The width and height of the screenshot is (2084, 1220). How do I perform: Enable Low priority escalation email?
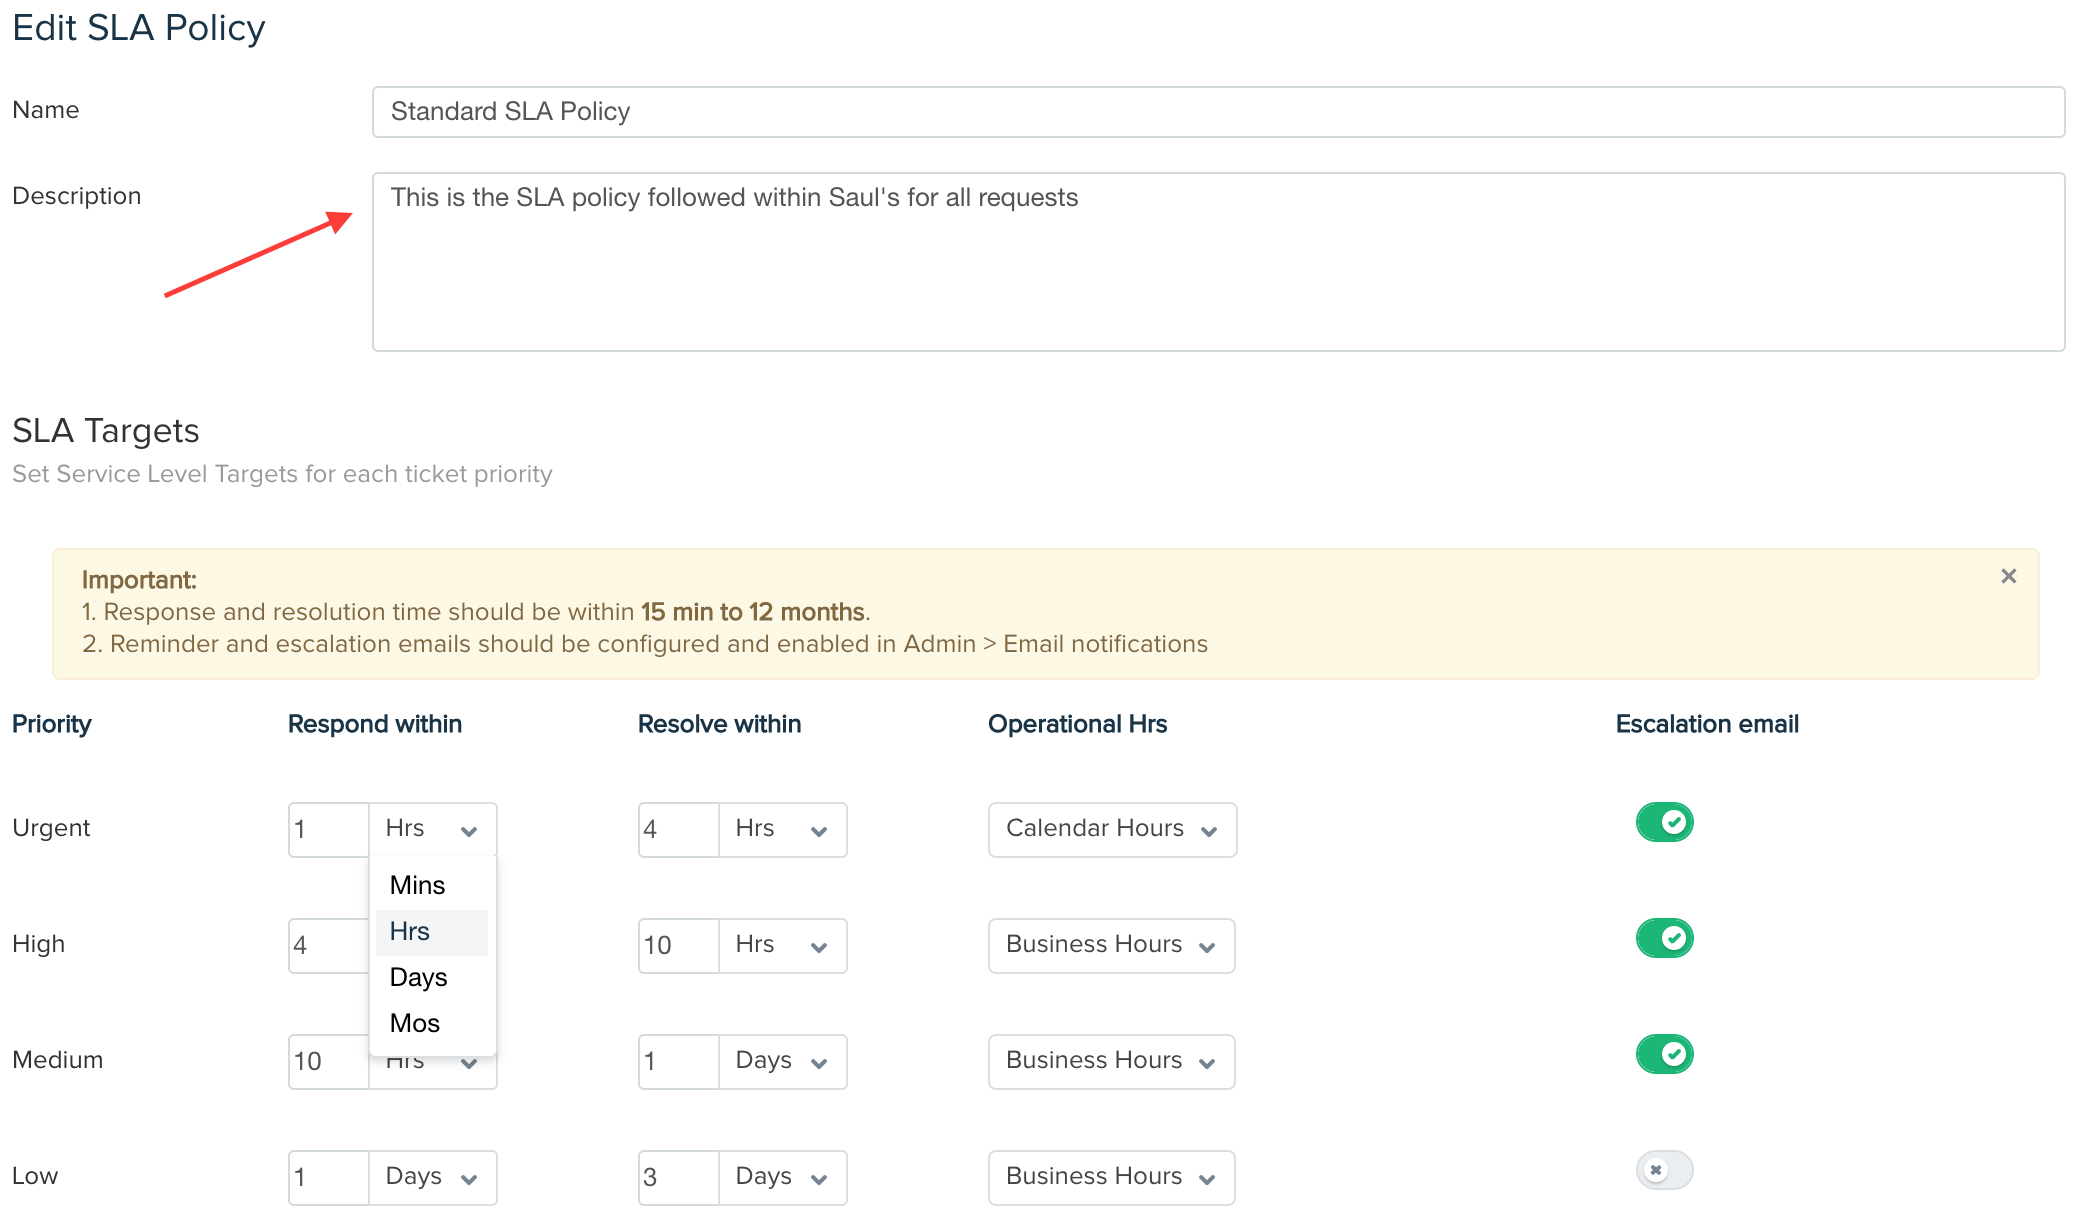[x=1664, y=1170]
